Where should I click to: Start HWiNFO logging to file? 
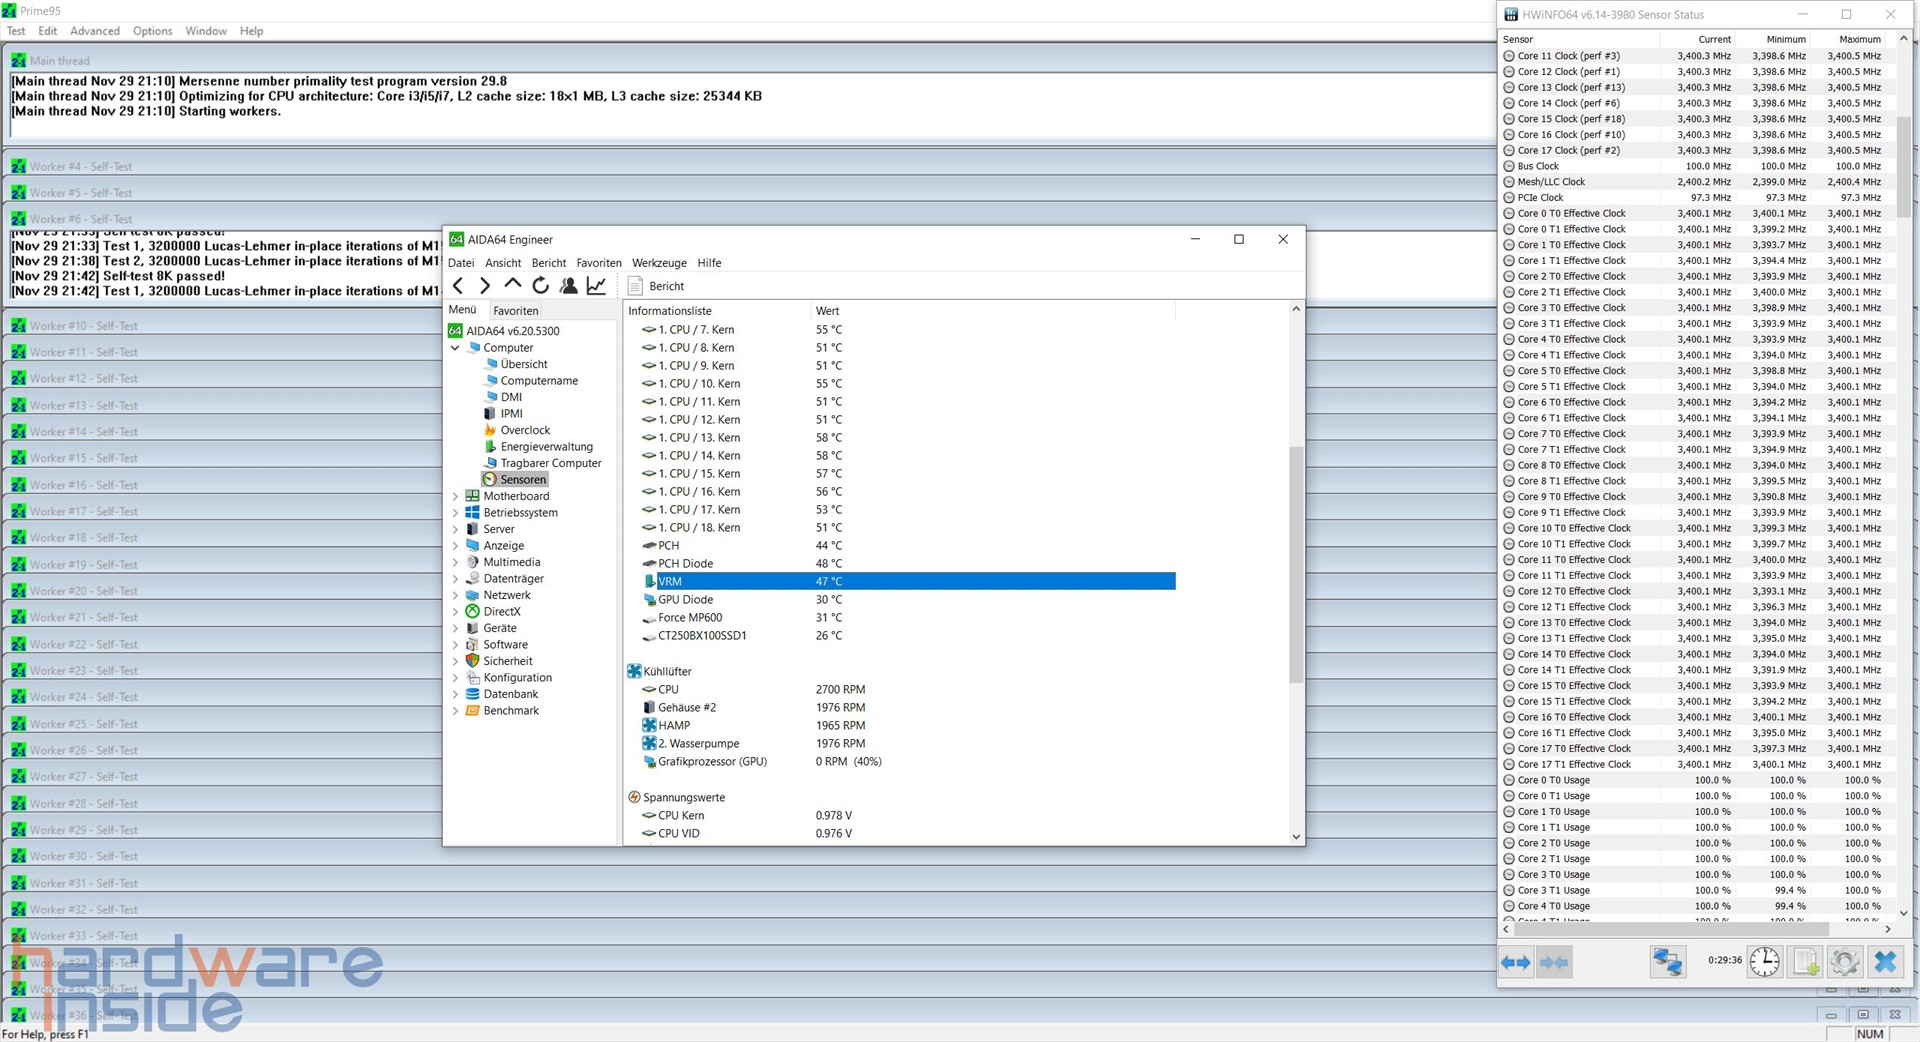point(1805,962)
